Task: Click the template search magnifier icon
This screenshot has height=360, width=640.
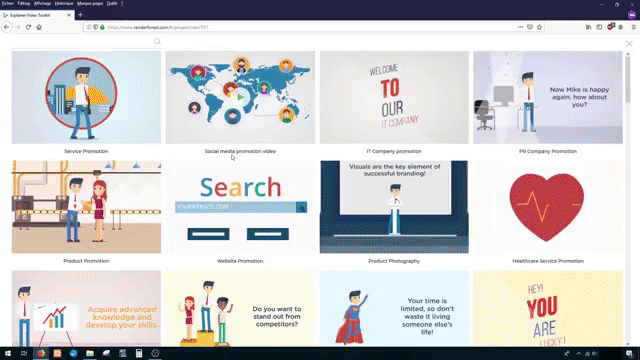Action: point(157,42)
